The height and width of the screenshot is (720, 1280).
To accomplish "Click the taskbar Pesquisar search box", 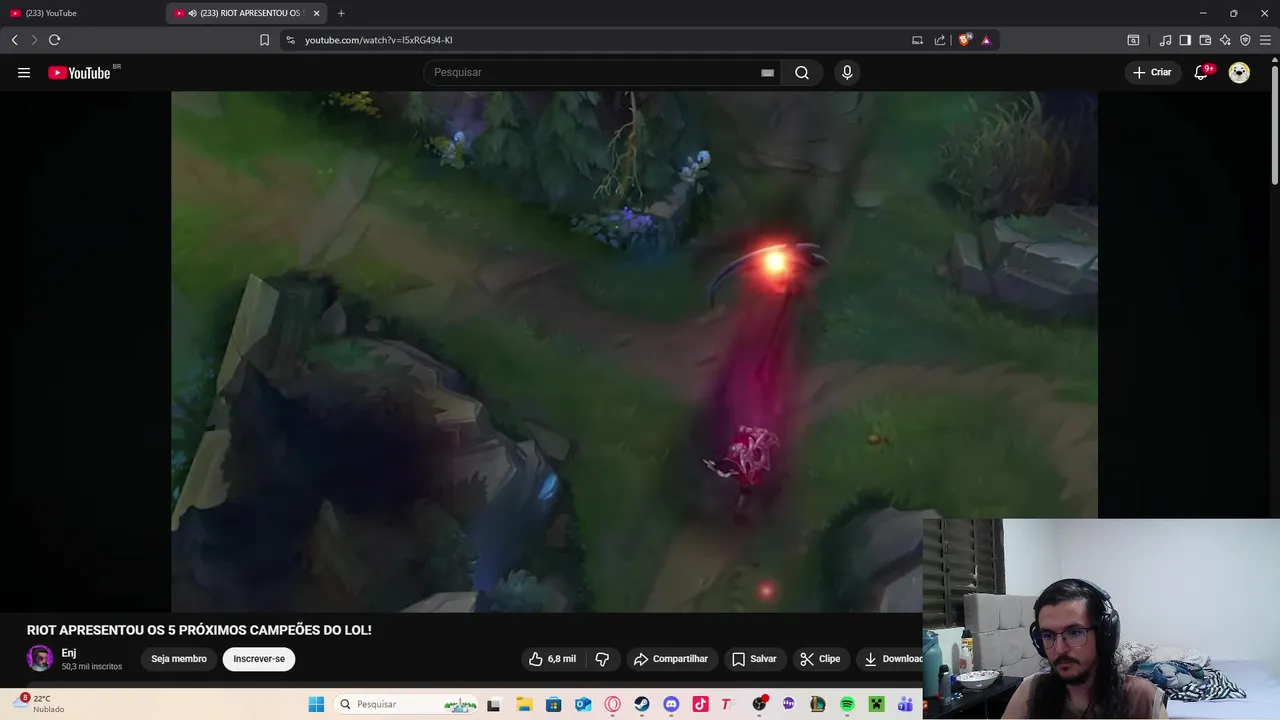I will 406,704.
